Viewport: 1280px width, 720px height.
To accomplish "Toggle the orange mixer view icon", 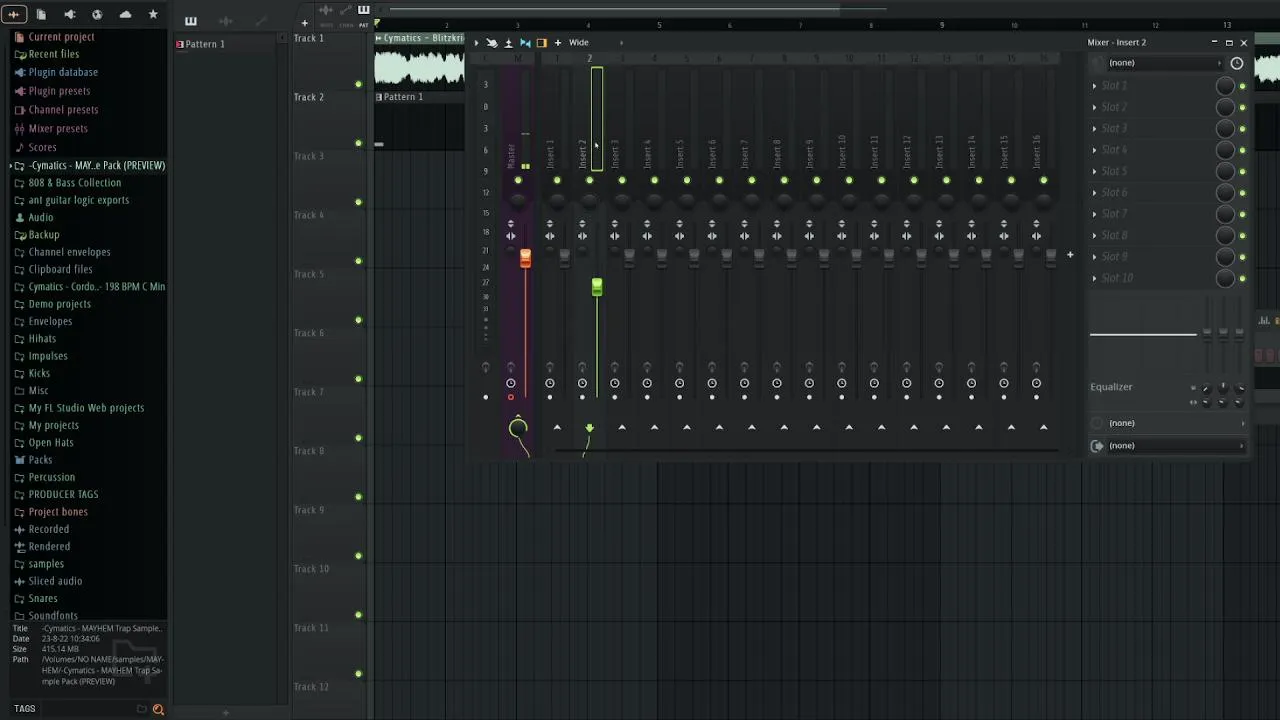I will (542, 42).
